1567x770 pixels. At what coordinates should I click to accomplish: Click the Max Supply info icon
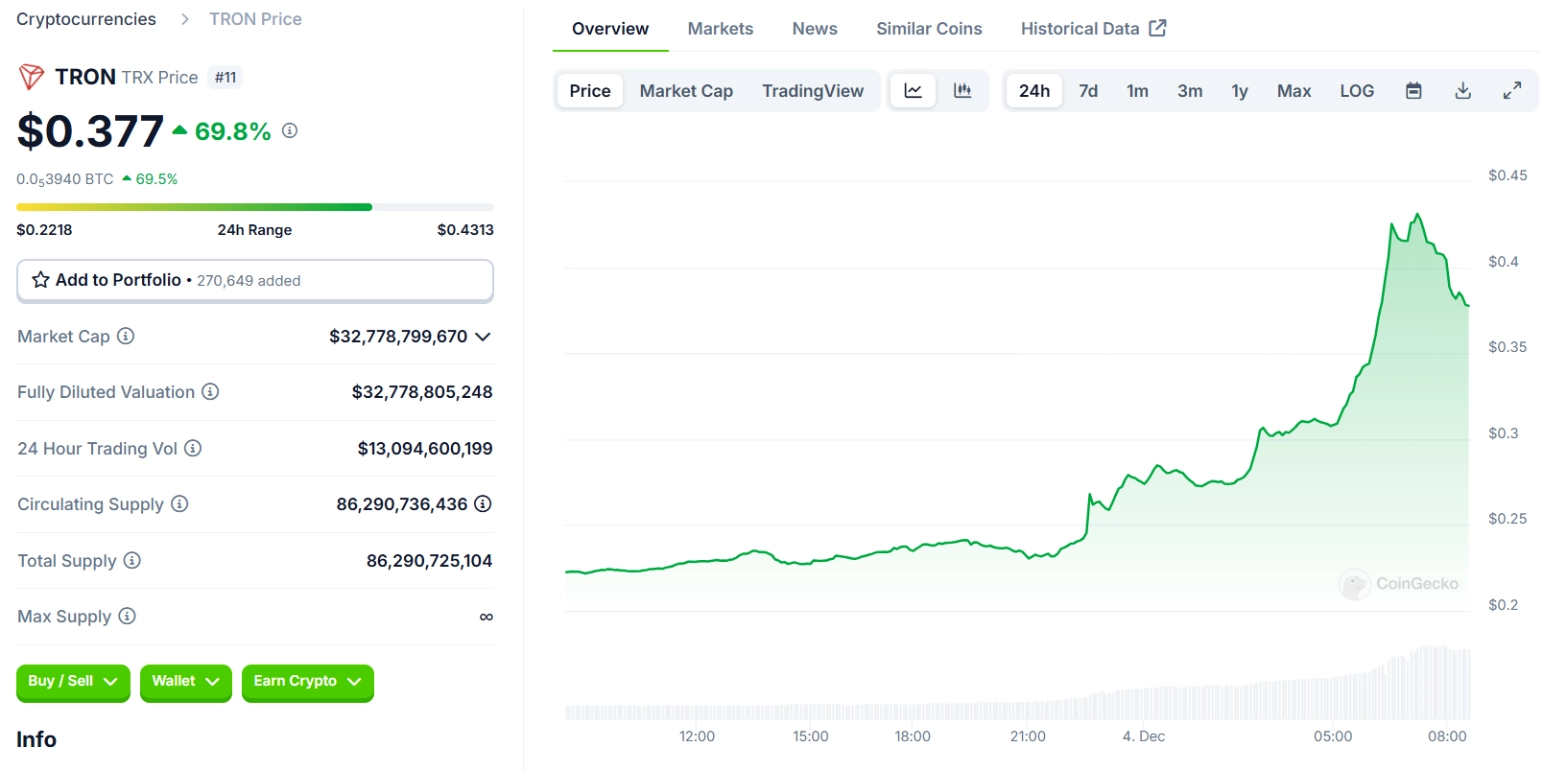pyautogui.click(x=127, y=616)
